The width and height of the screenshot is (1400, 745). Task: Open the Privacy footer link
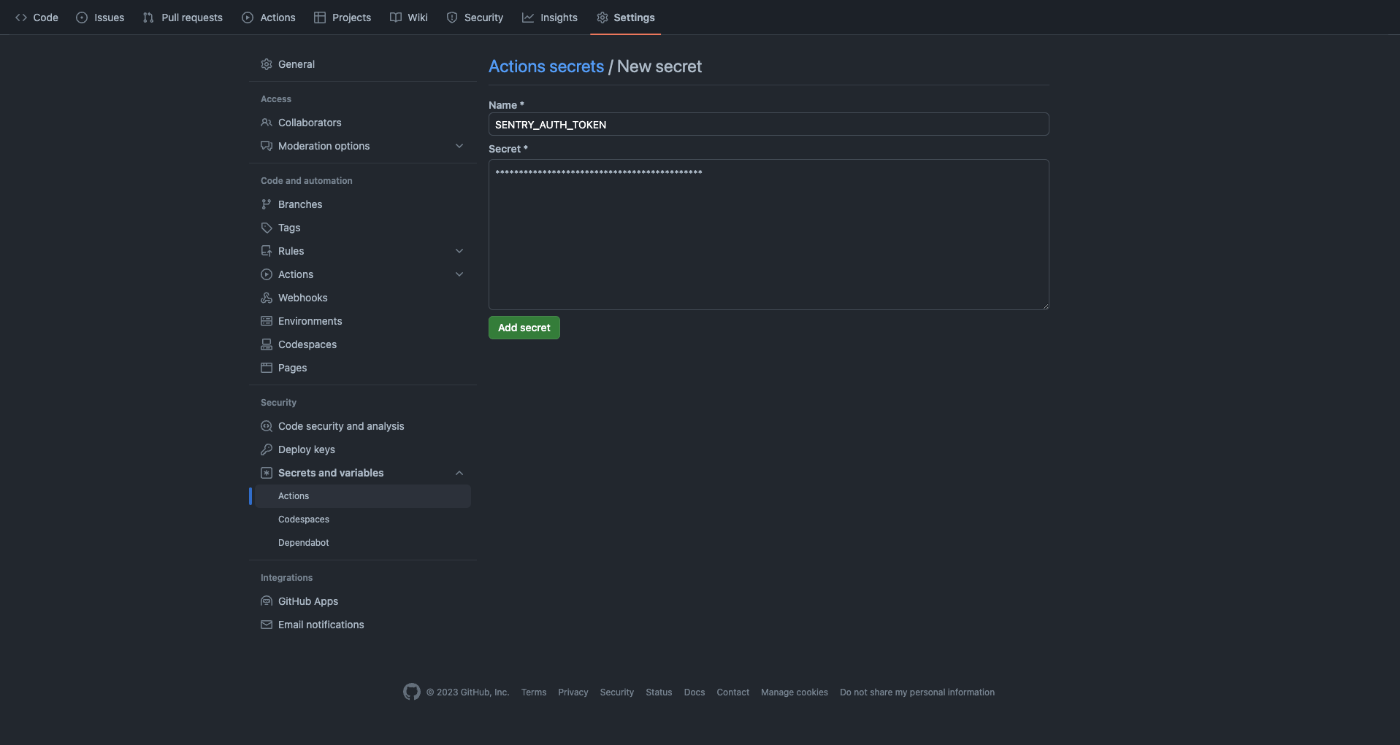(x=573, y=692)
